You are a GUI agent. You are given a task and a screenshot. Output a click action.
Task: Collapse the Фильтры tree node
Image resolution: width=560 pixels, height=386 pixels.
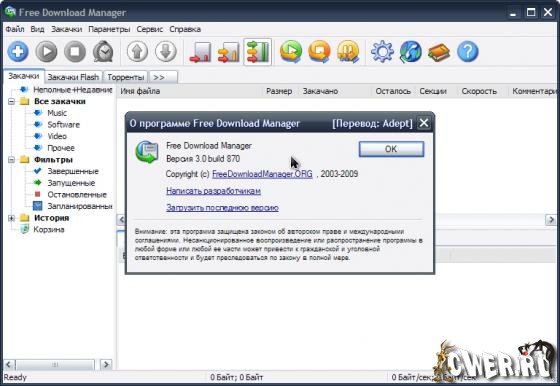click(11, 160)
